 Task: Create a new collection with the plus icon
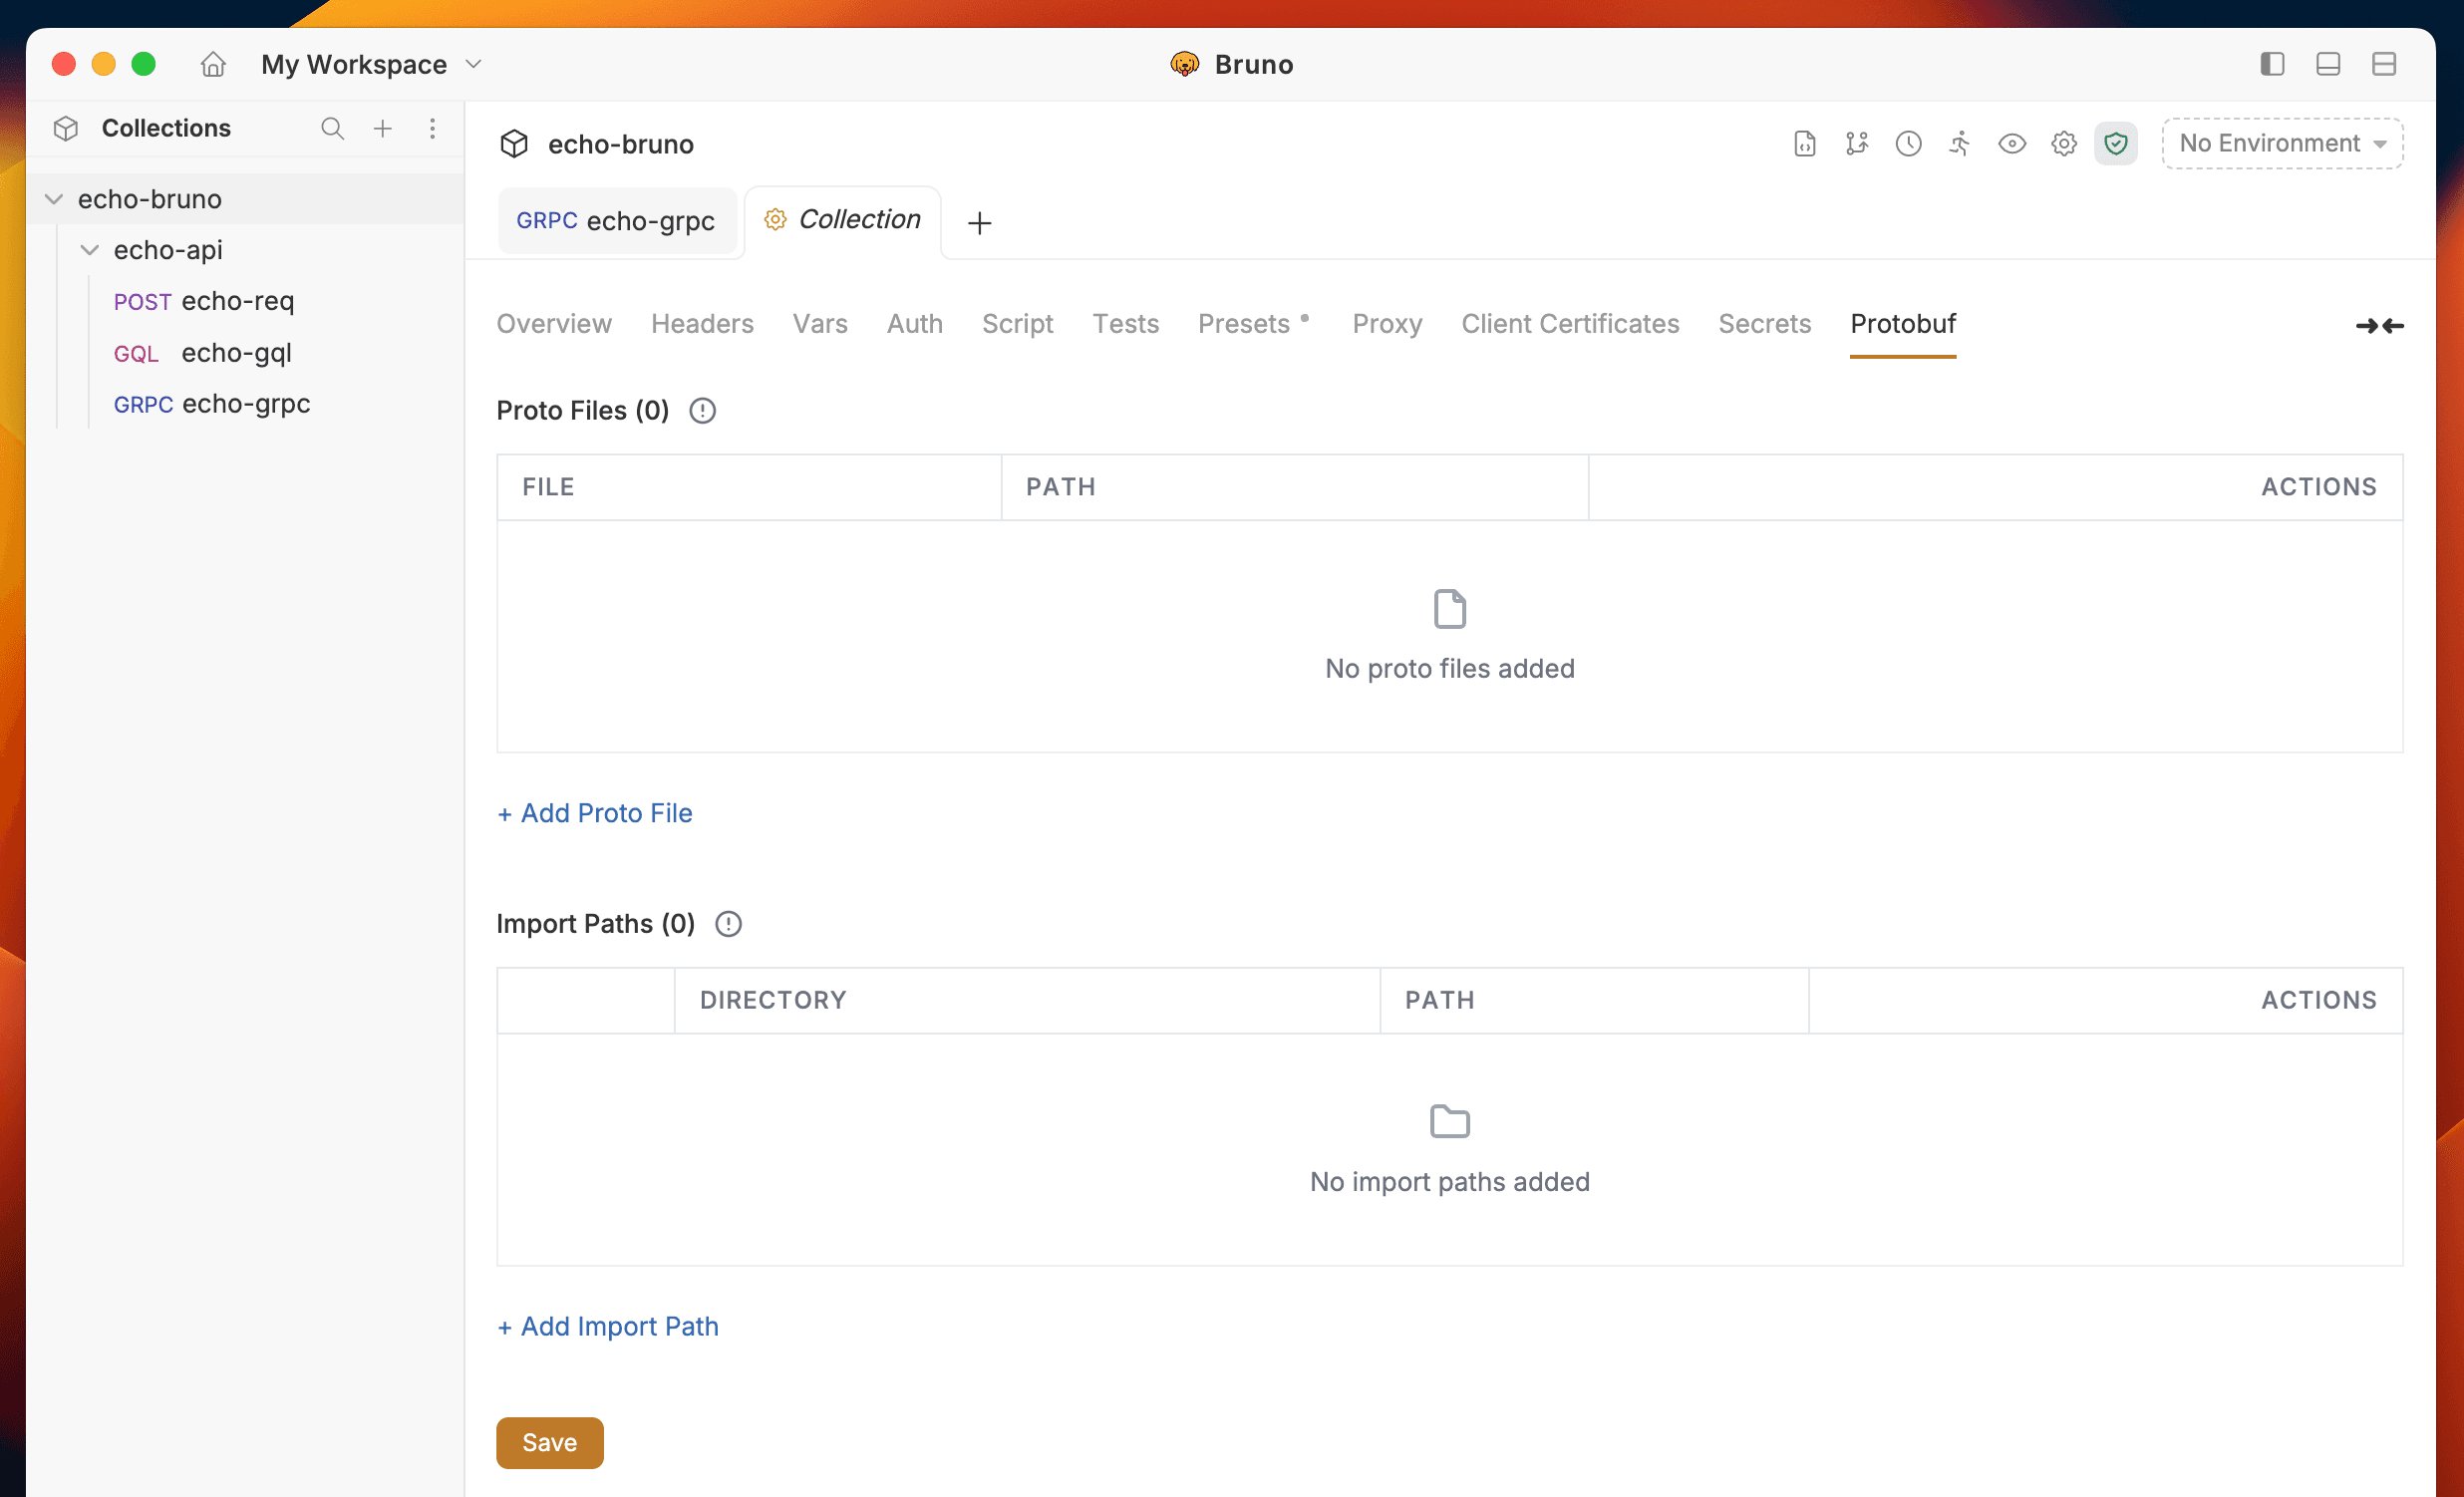383,128
